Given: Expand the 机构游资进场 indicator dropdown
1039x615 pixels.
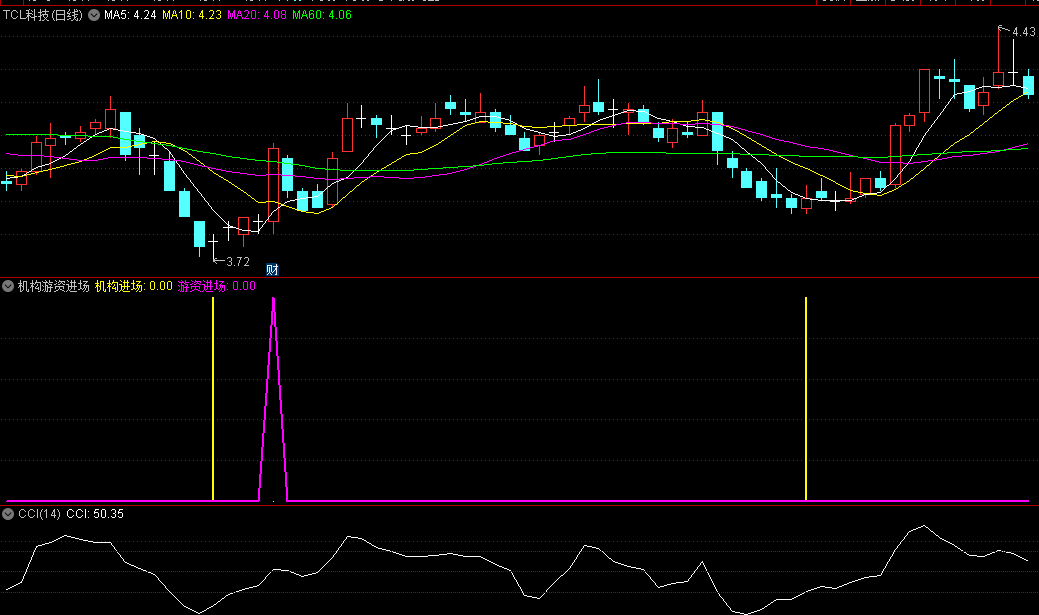Looking at the screenshot, I should [x=8, y=286].
